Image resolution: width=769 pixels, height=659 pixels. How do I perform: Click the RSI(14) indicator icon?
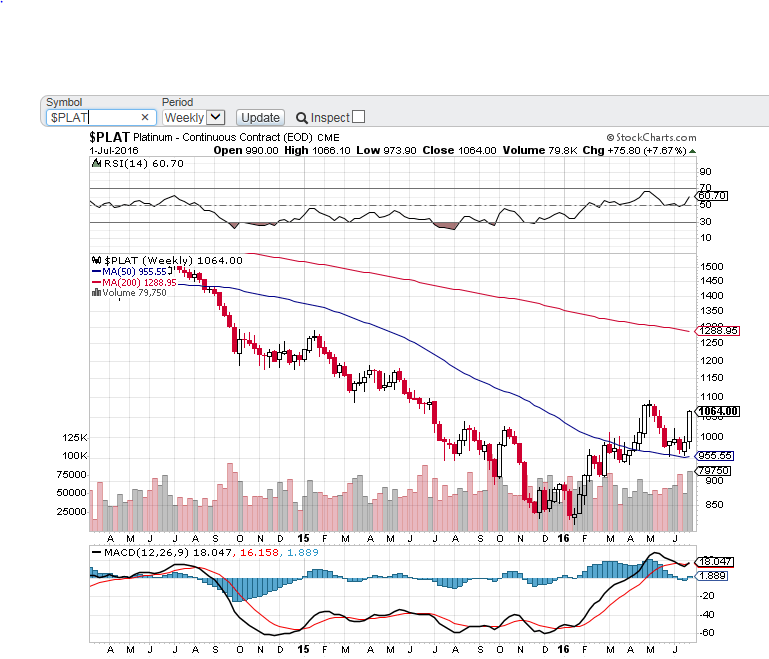tap(97, 163)
